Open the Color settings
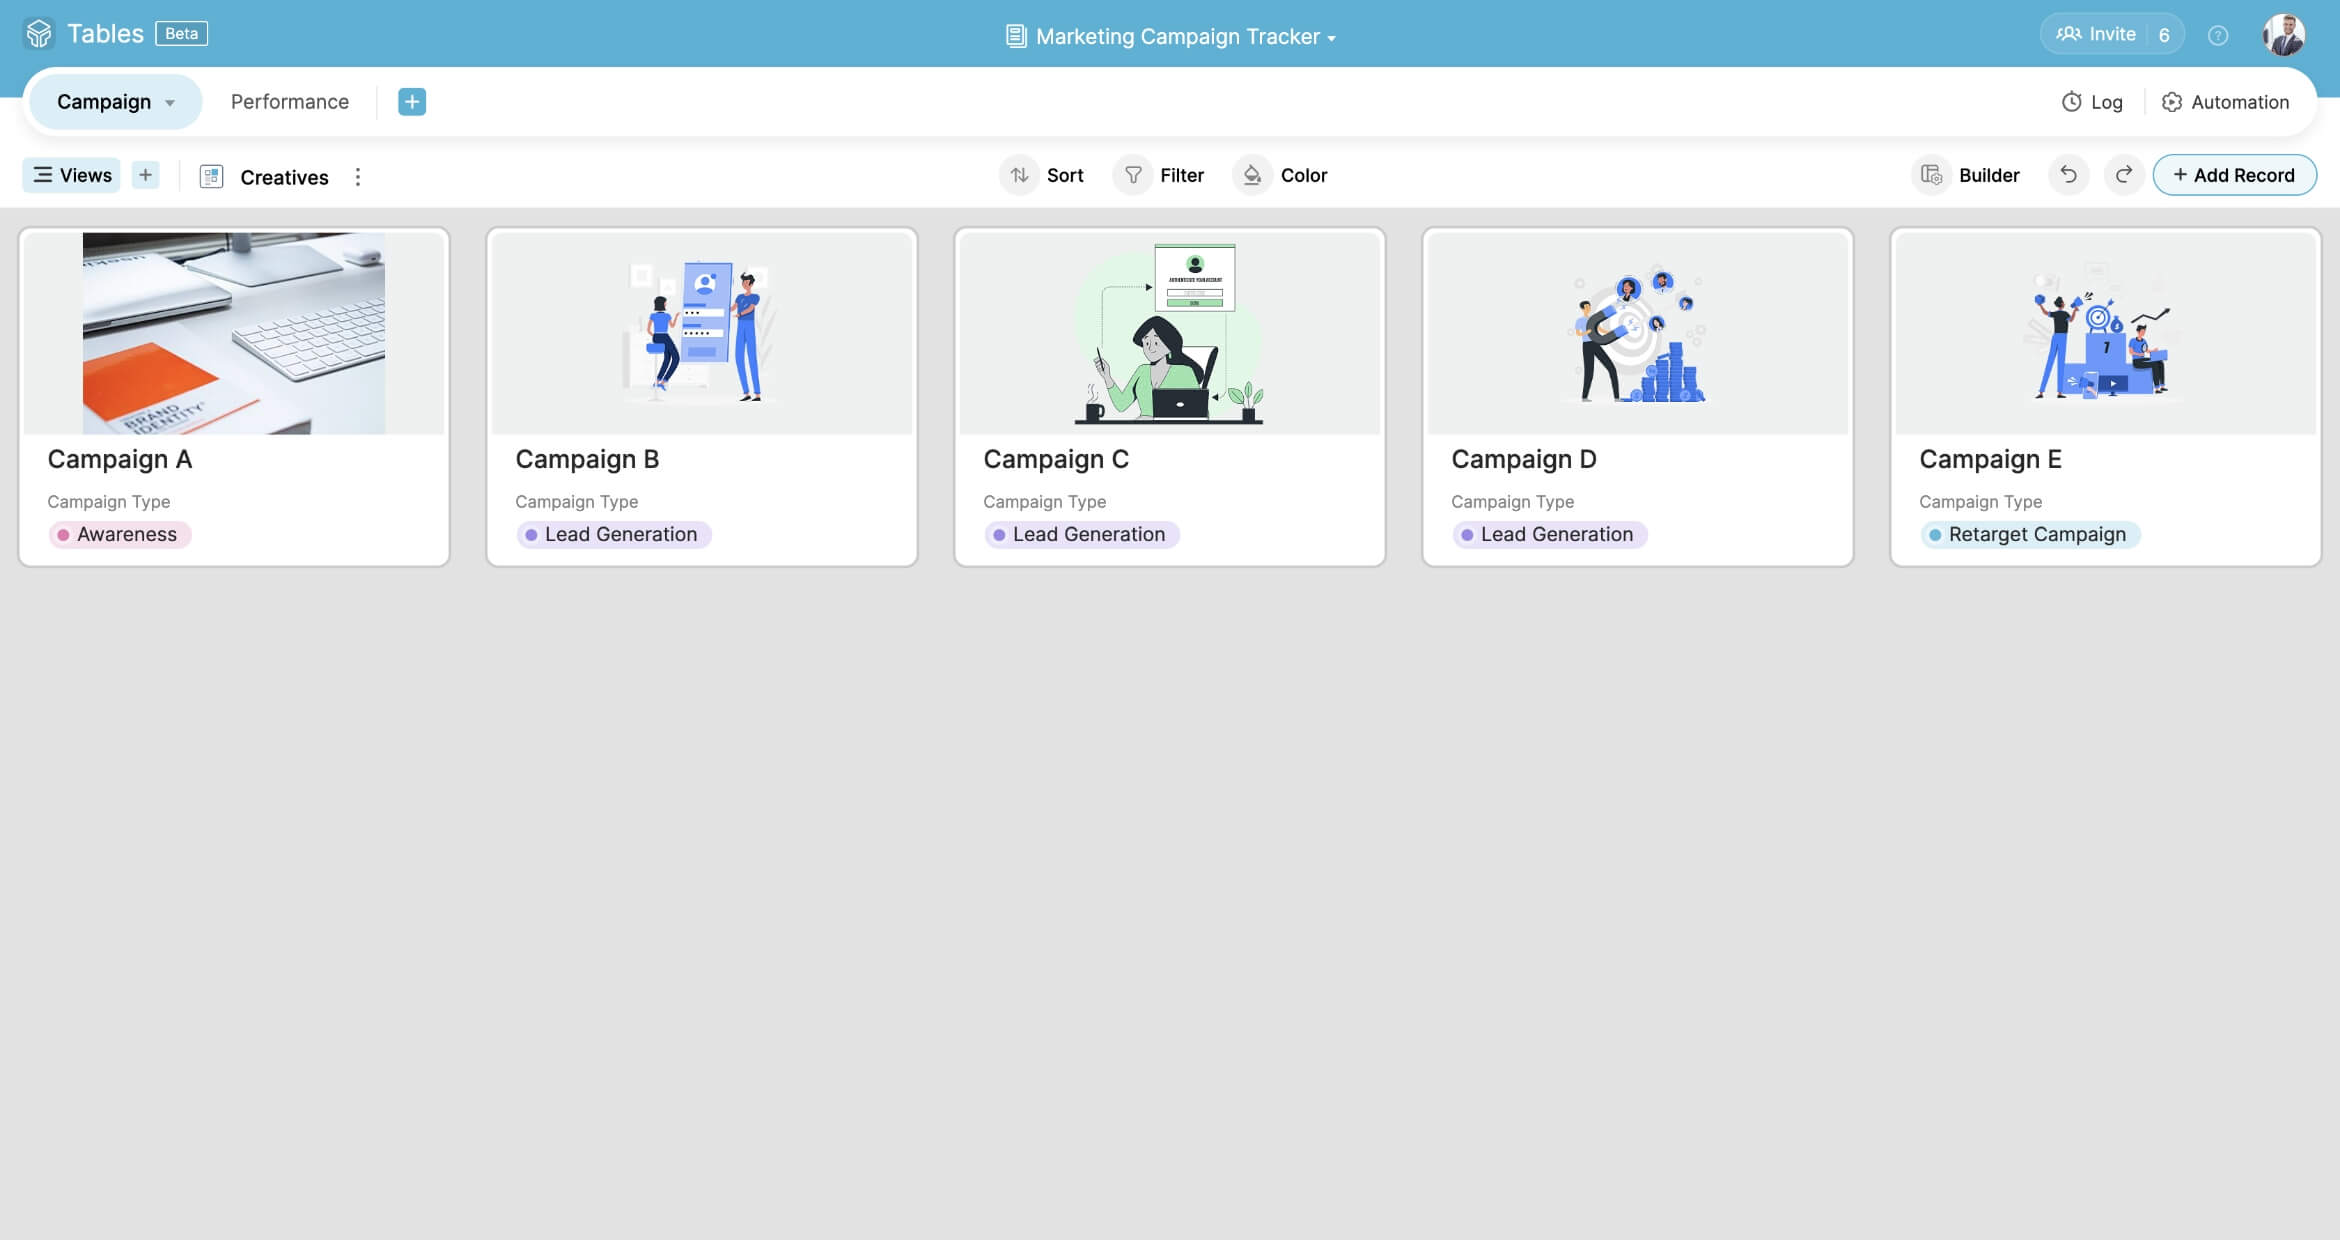2340x1240 pixels. click(1282, 175)
